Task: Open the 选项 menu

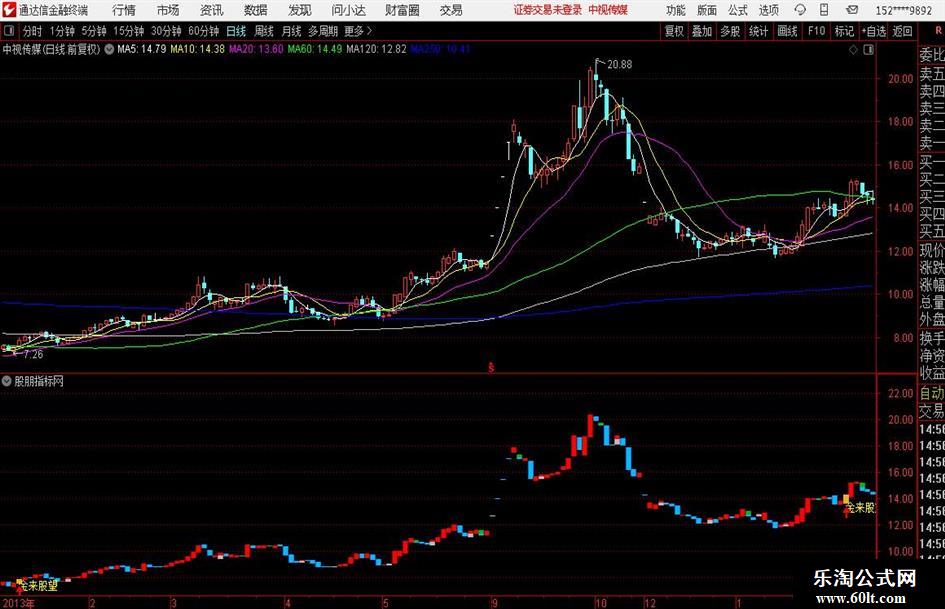Action: pos(768,10)
